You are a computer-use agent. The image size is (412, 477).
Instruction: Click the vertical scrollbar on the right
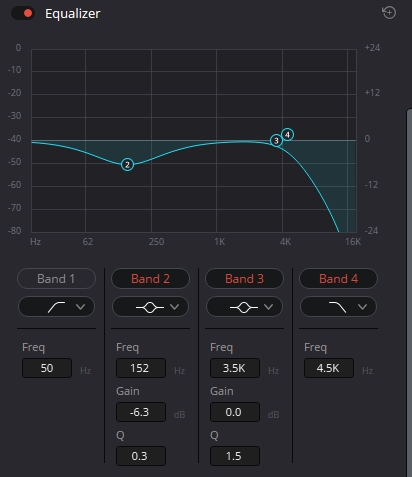tap(409, 292)
